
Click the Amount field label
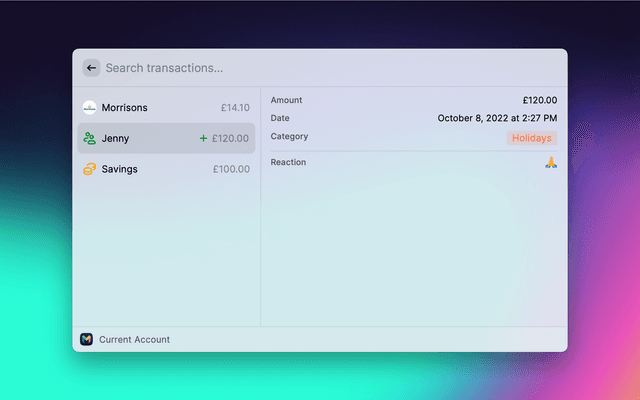(286, 100)
